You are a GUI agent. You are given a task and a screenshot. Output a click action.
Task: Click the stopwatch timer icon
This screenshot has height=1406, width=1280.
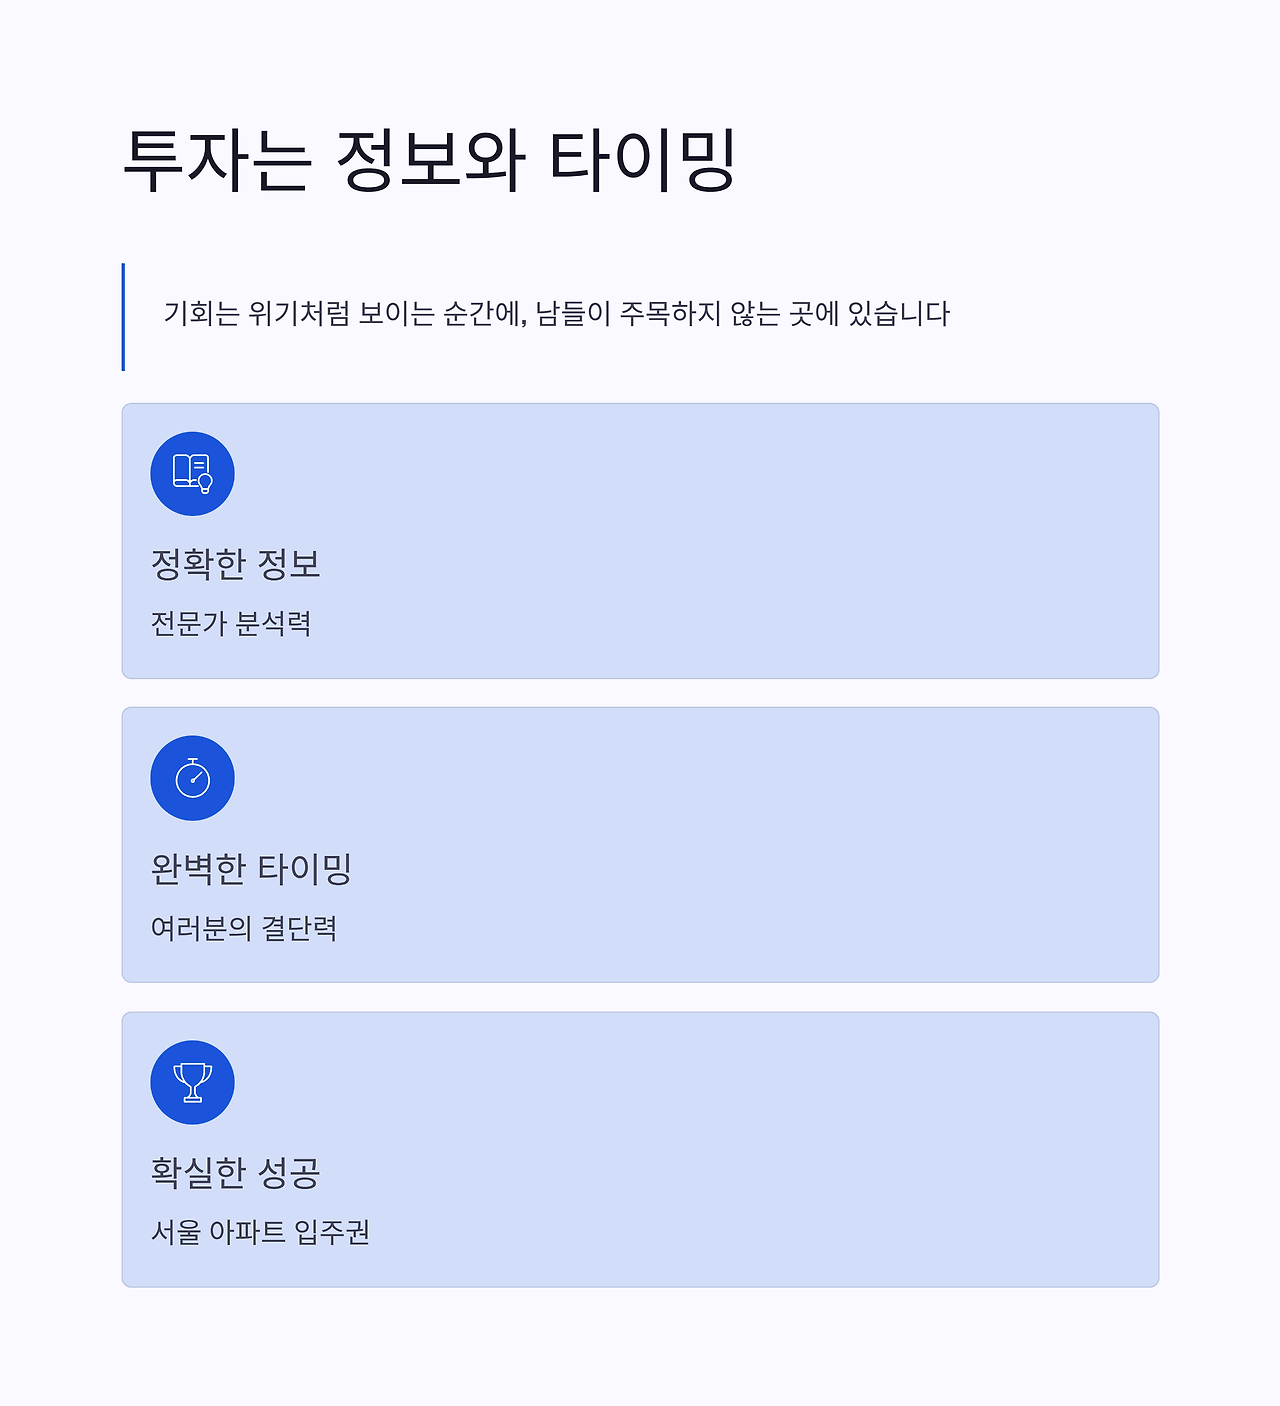pyautogui.click(x=192, y=778)
